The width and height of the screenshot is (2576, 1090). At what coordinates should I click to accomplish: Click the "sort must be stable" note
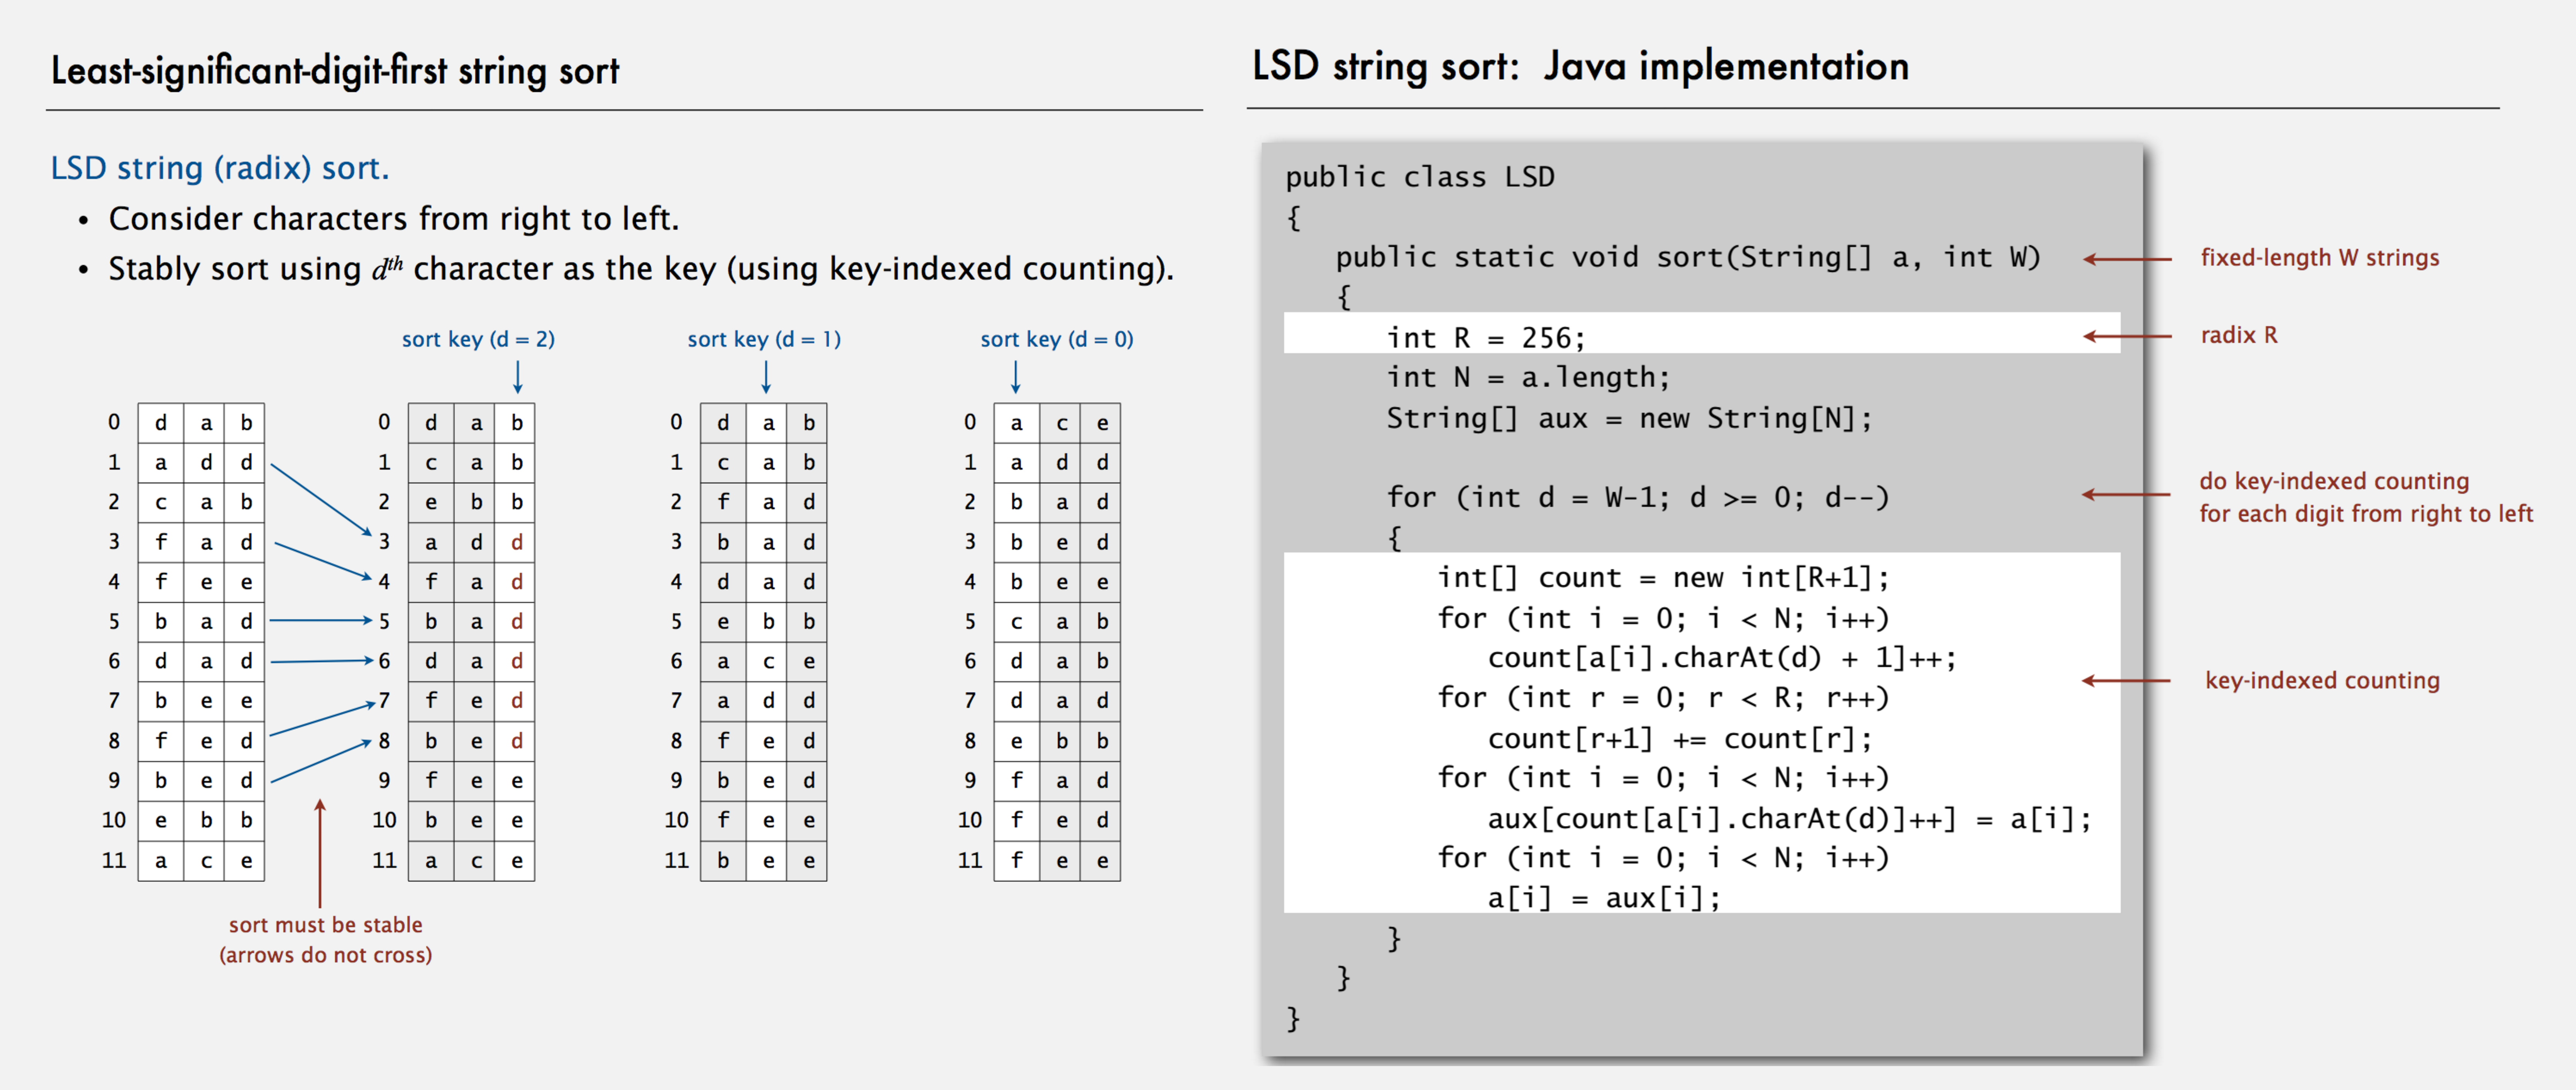(x=326, y=925)
